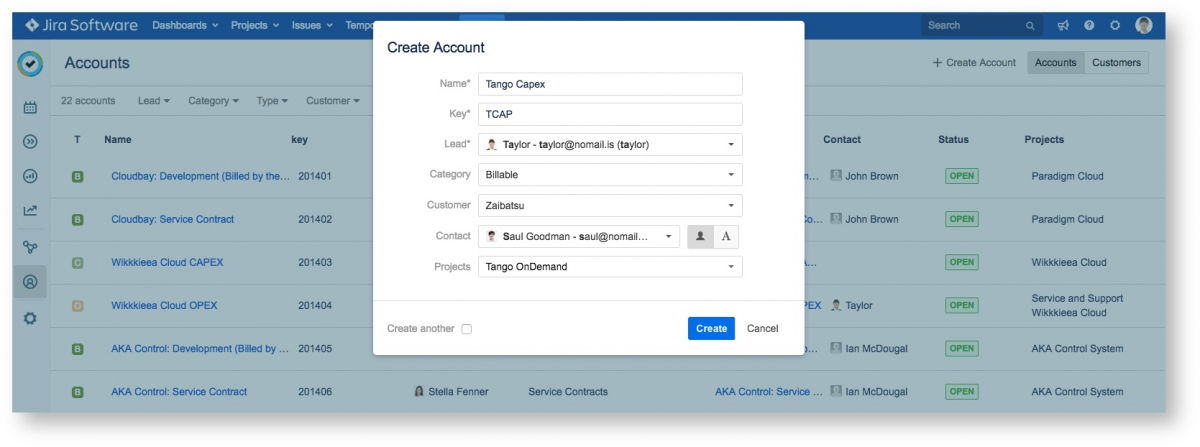The width and height of the screenshot is (1200, 447).
Task: Open the Customer dropdown showing Zaibatsu
Action: [610, 206]
